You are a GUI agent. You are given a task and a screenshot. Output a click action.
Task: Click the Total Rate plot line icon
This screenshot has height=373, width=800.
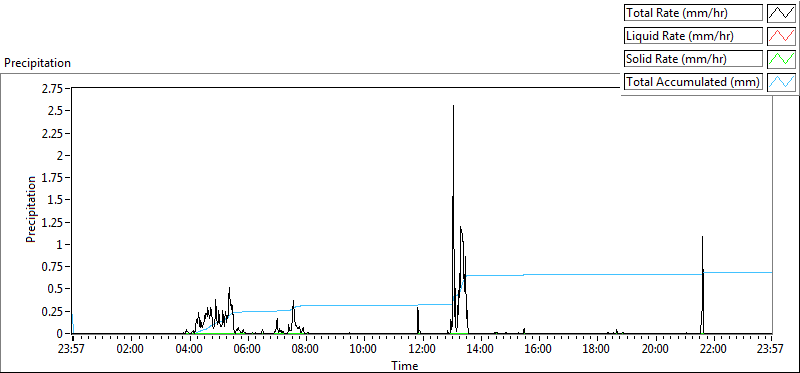(x=782, y=13)
